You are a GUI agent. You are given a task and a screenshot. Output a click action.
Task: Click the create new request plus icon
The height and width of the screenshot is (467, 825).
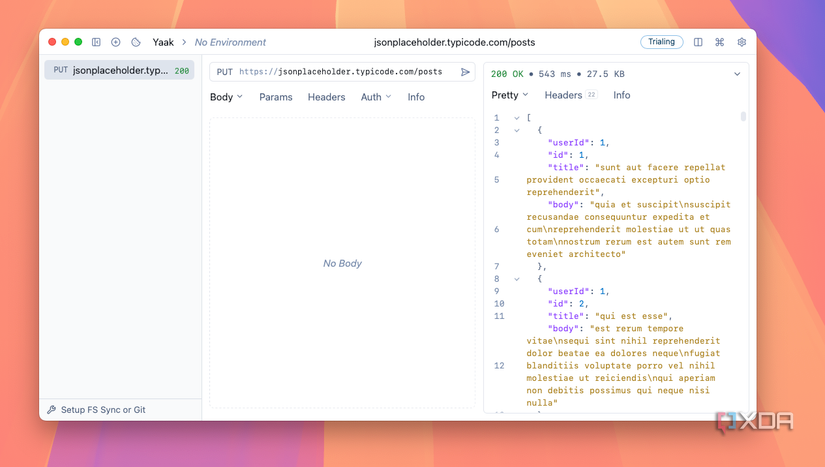116,42
